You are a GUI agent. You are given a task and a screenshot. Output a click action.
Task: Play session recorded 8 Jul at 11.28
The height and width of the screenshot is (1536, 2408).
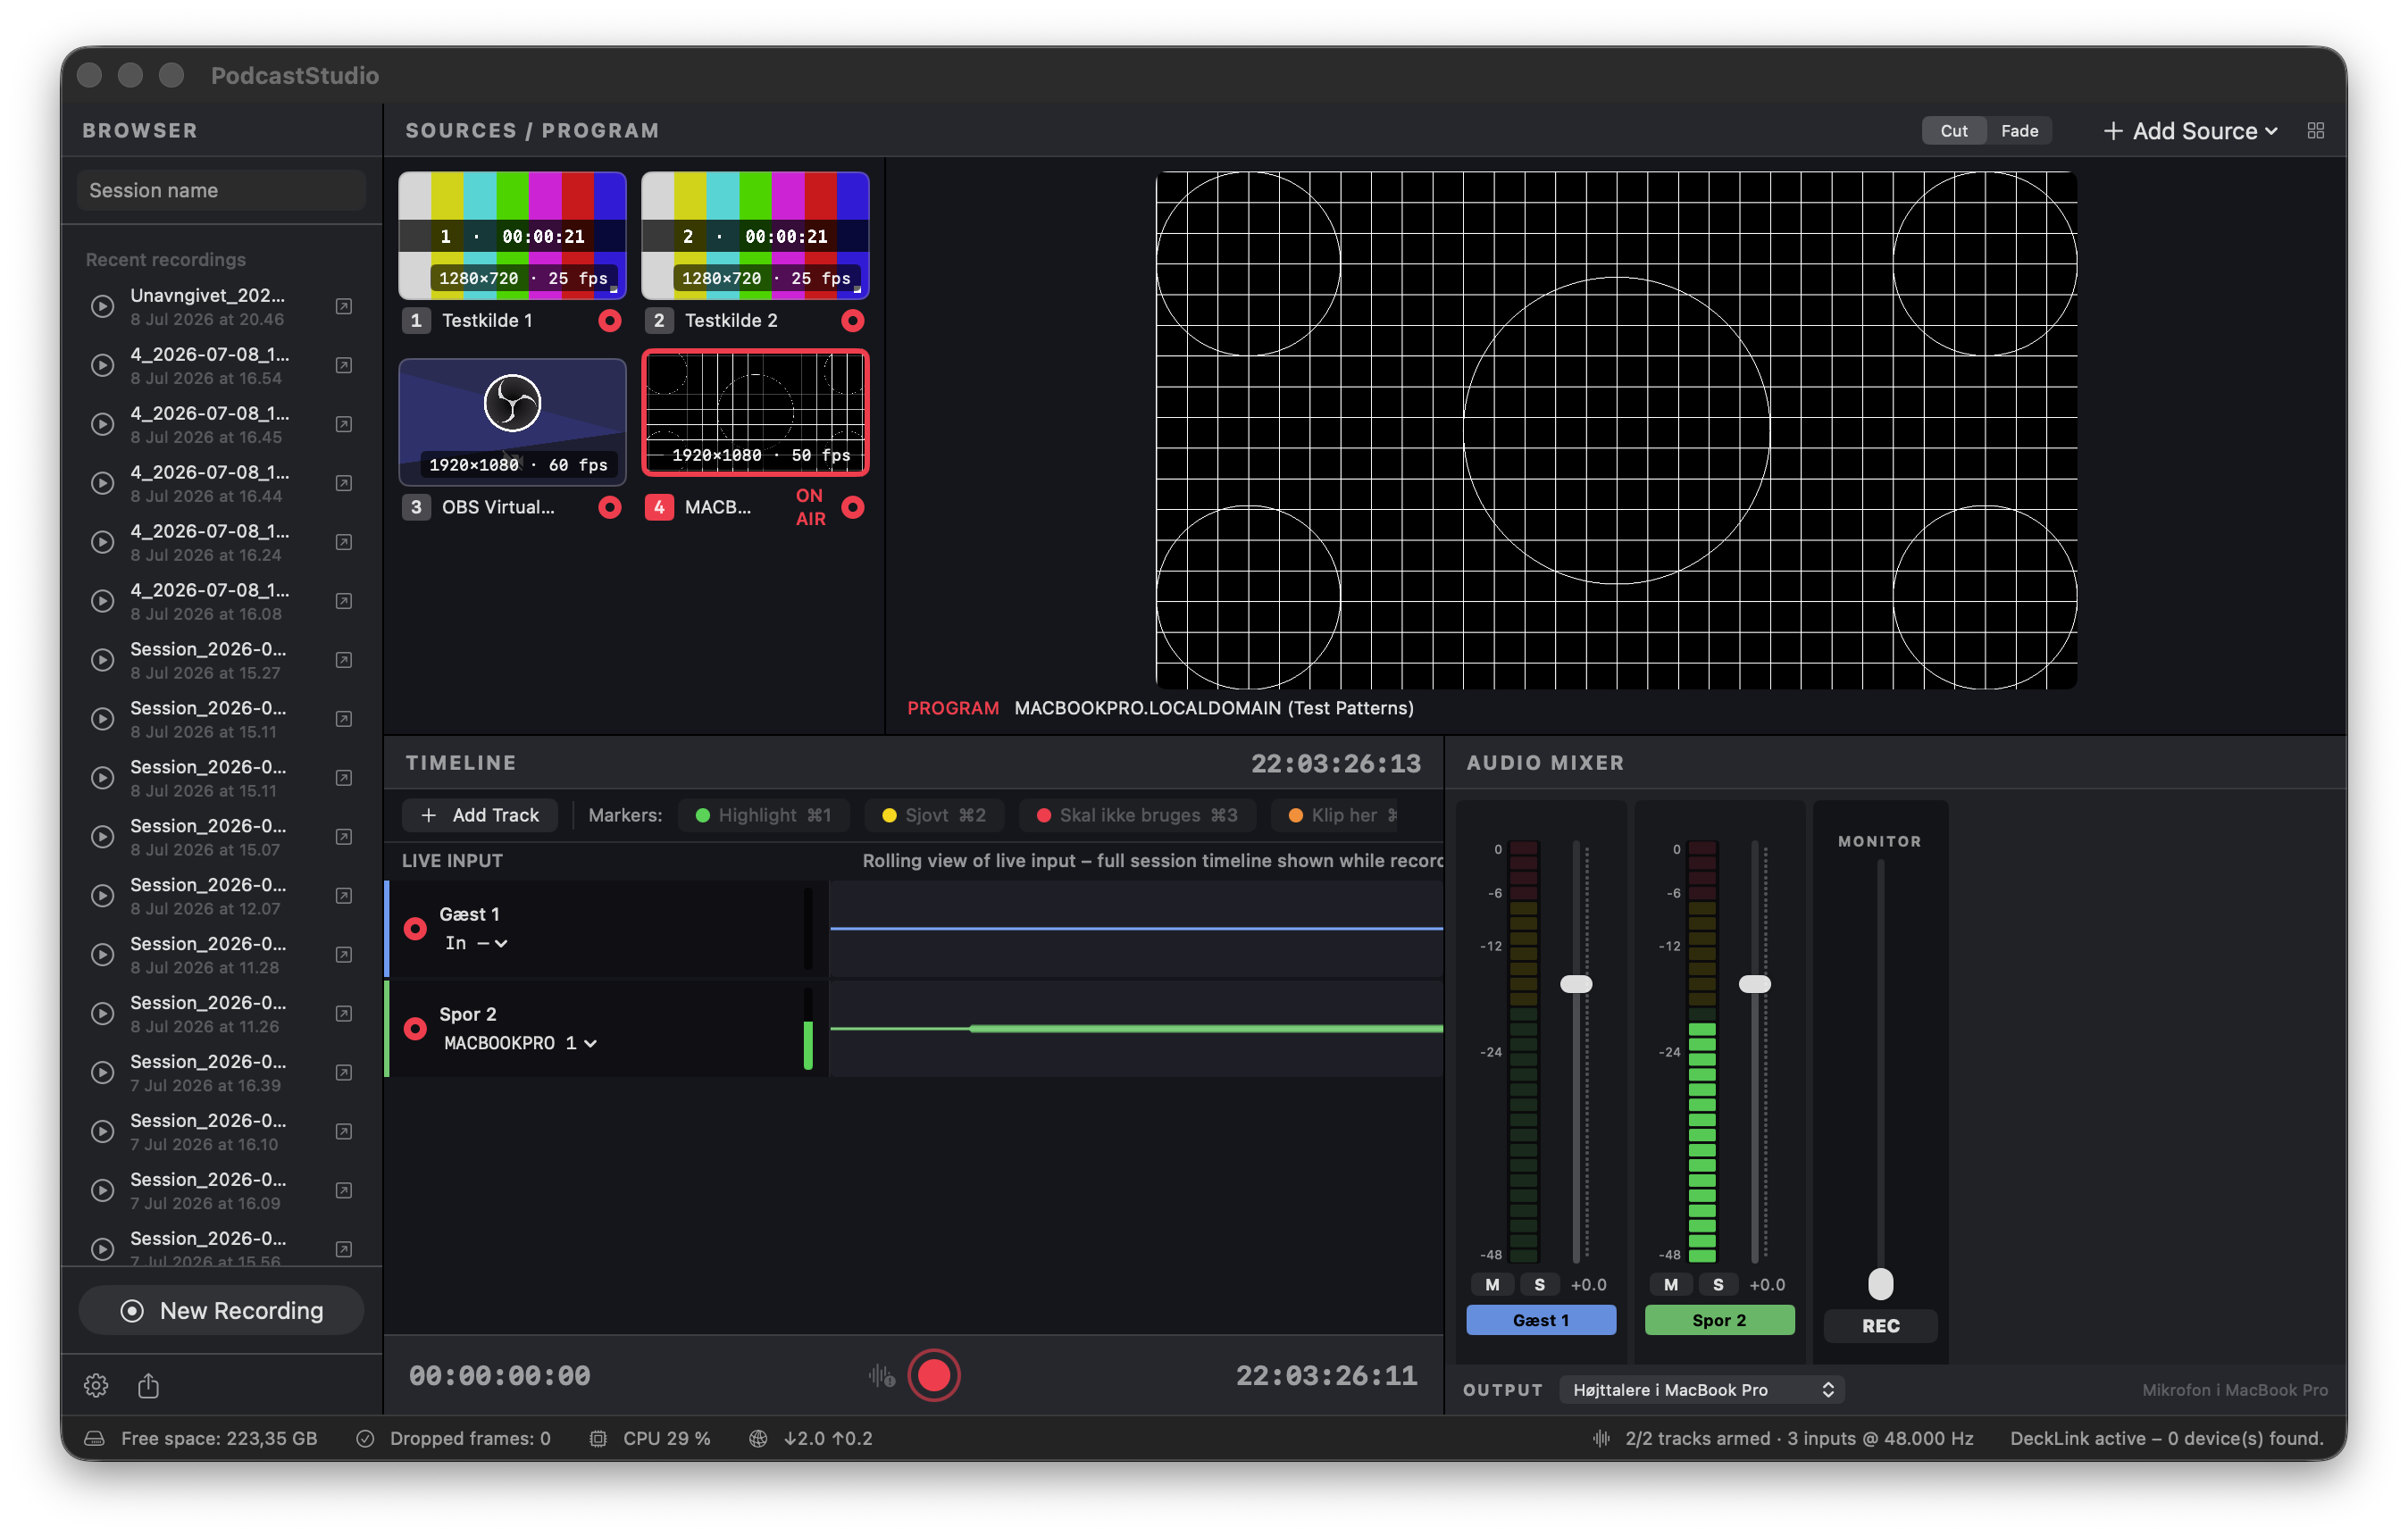point(102,955)
